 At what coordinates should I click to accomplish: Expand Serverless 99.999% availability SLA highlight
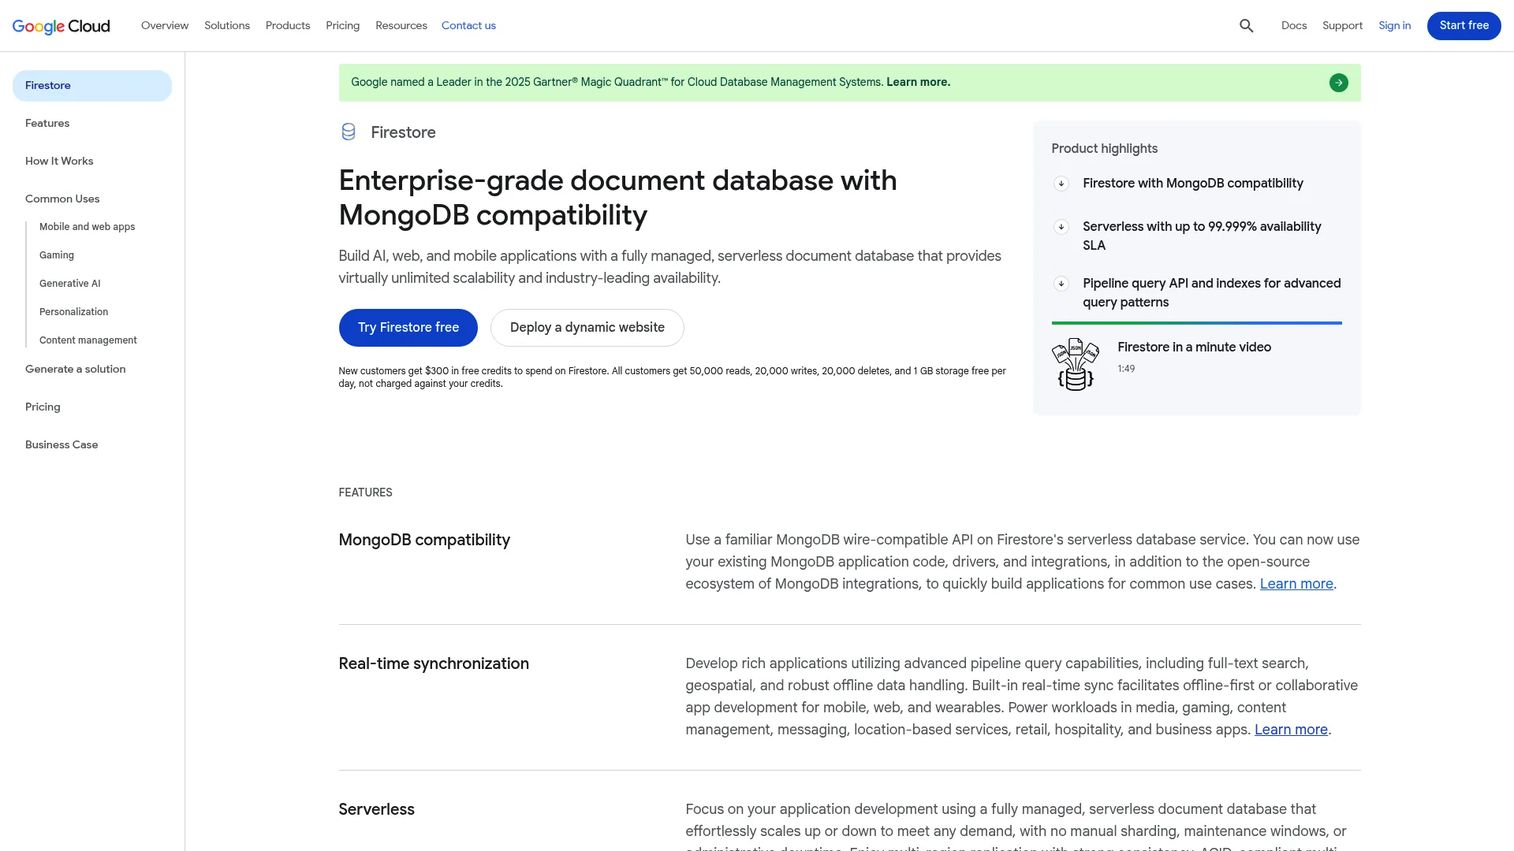[1061, 227]
